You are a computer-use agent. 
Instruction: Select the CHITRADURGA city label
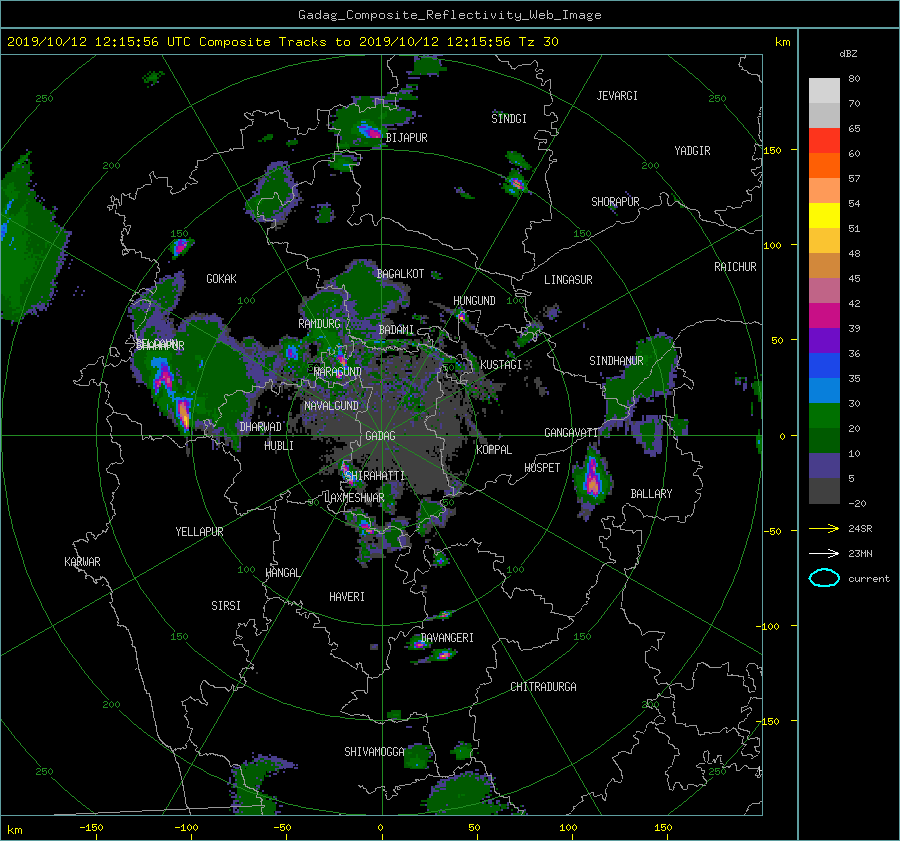pyautogui.click(x=543, y=687)
